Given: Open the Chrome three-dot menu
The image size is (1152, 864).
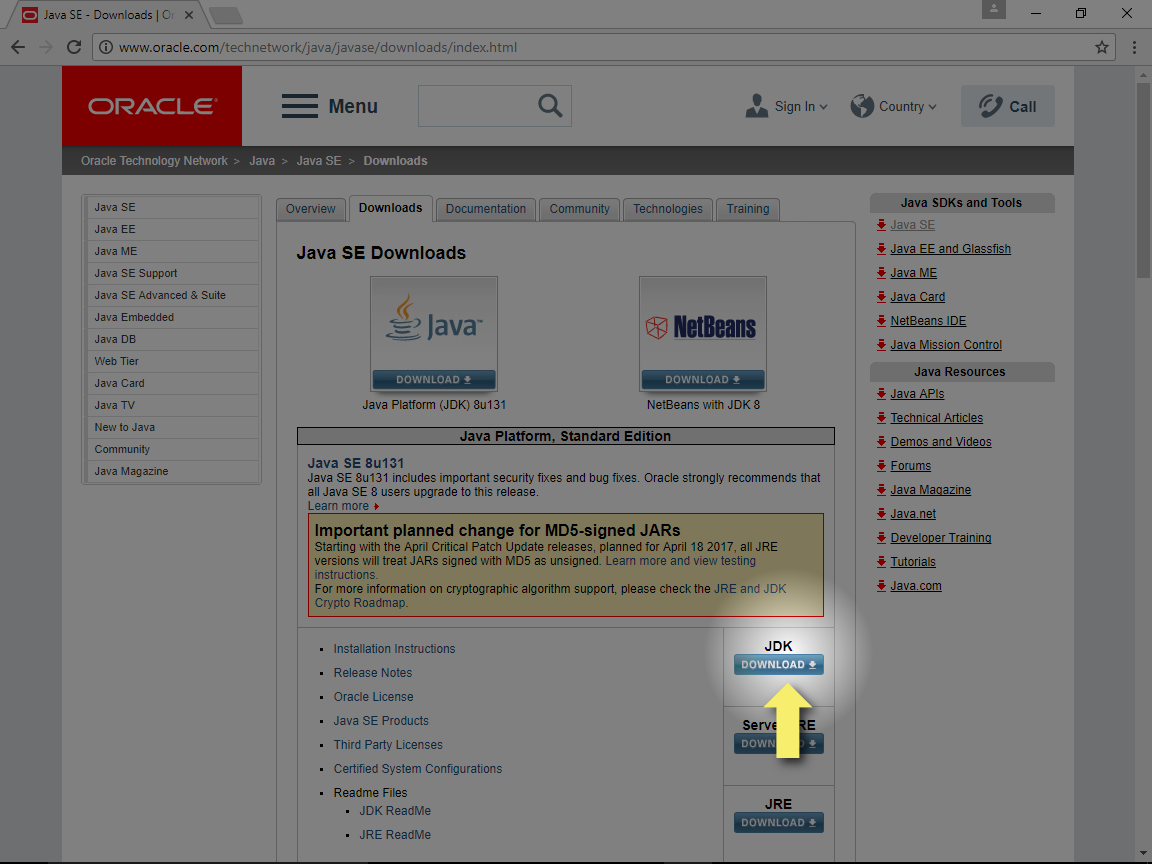Looking at the screenshot, I should point(1134,47).
